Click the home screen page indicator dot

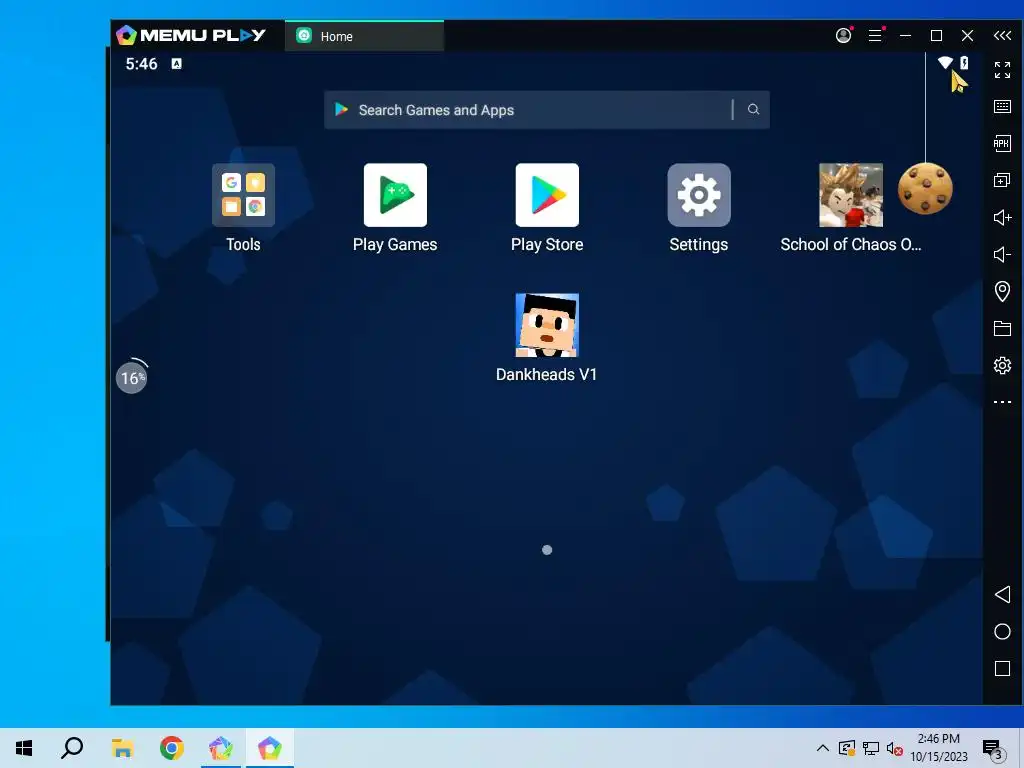pyautogui.click(x=547, y=550)
